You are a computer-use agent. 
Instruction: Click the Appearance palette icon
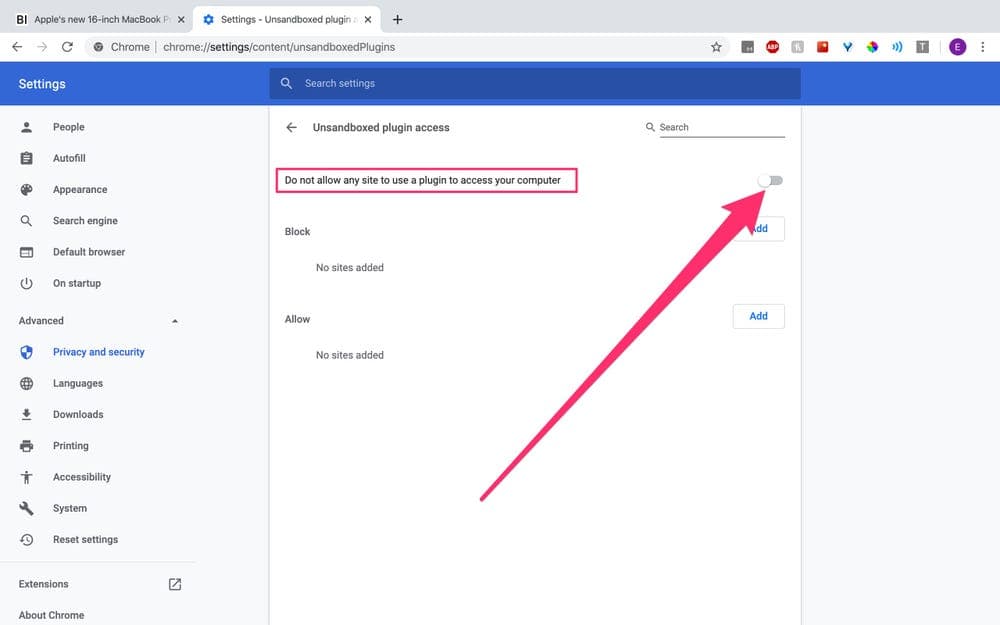(26, 189)
